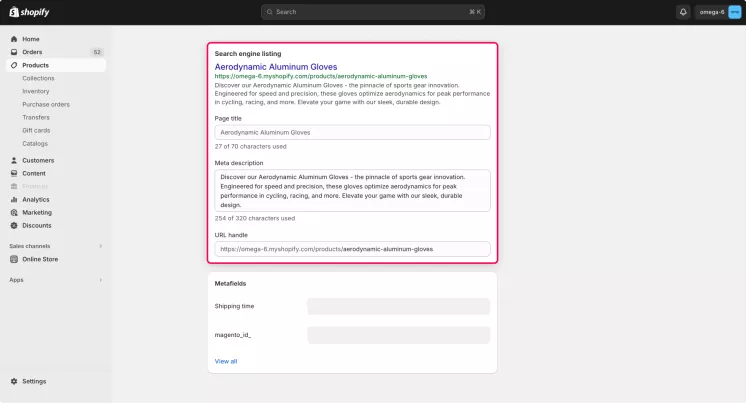Click the Search engine listing heading
The height and width of the screenshot is (403, 746).
coord(248,54)
